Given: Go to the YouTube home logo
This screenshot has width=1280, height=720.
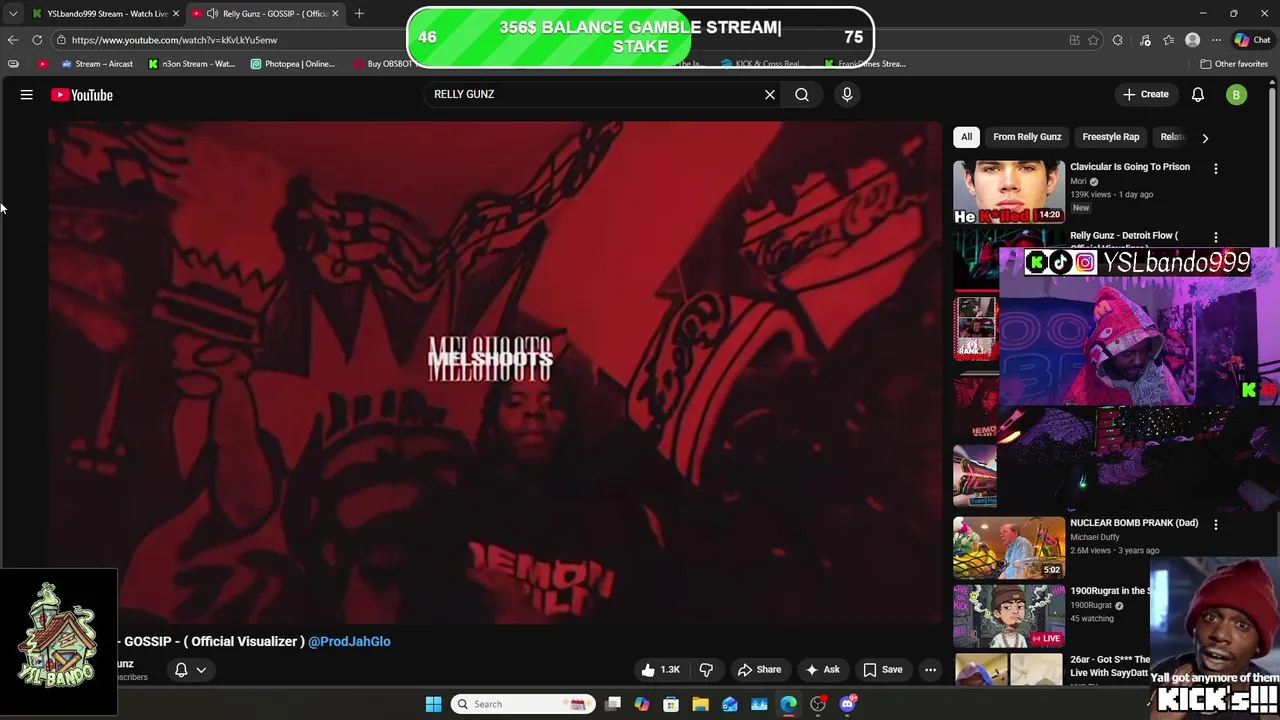Looking at the screenshot, I should pyautogui.click(x=82, y=95).
